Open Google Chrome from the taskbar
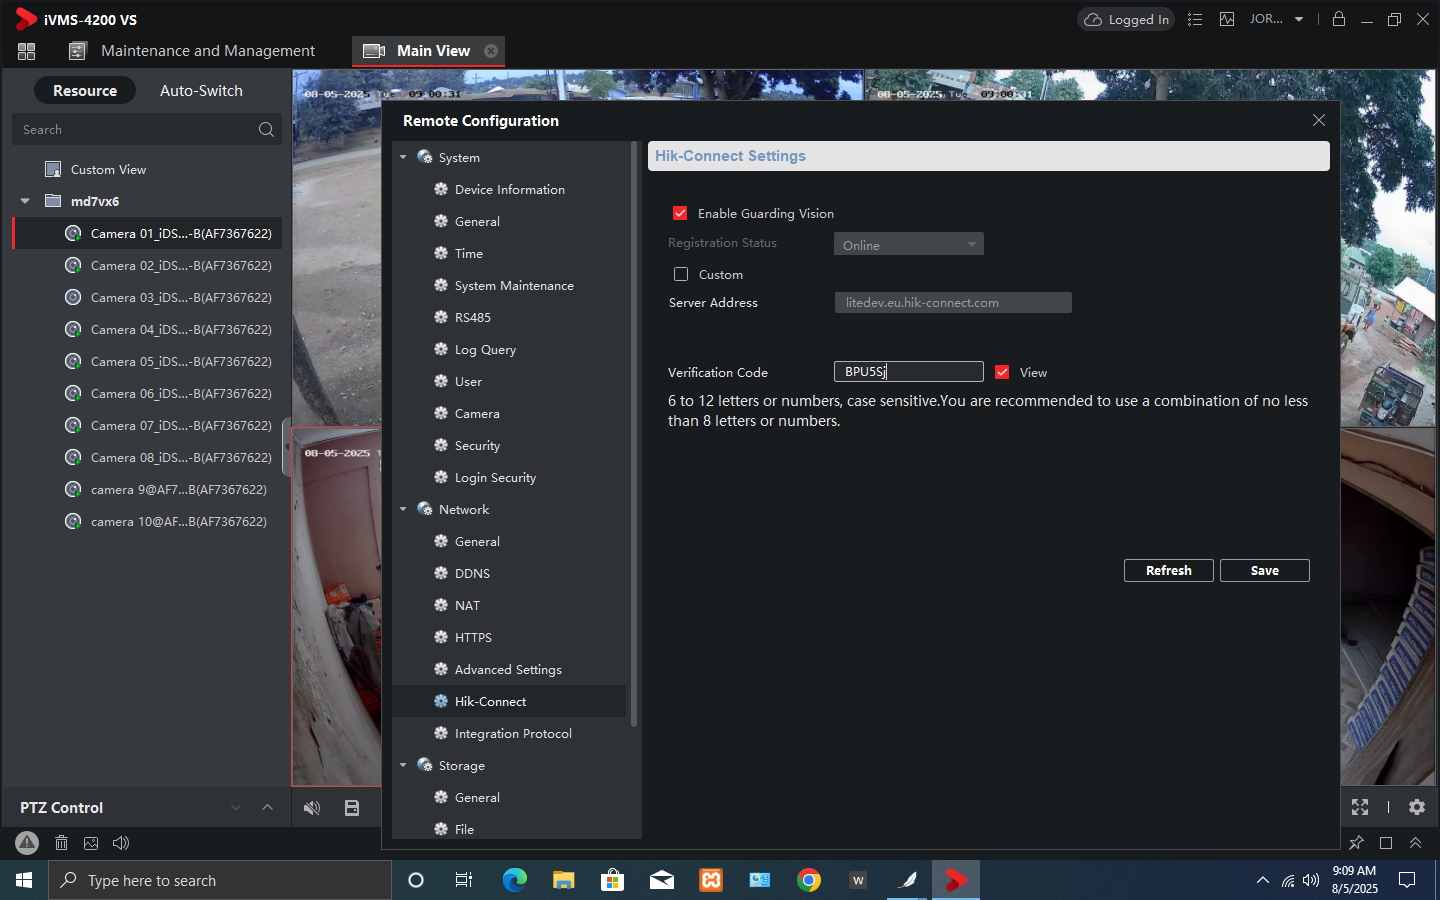Viewport: 1440px width, 900px height. click(809, 880)
